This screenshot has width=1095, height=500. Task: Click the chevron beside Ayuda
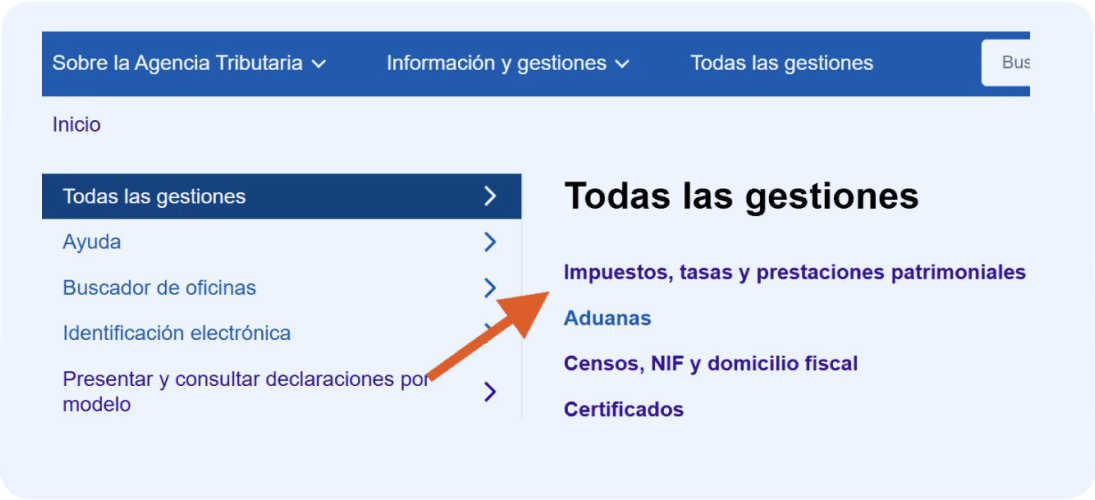(490, 242)
